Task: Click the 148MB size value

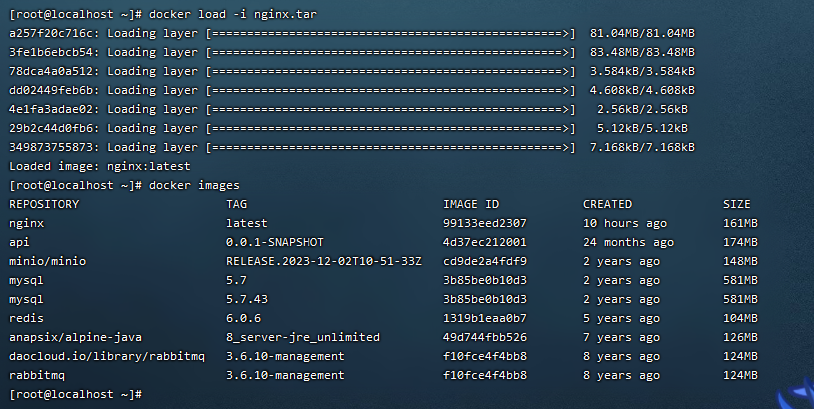Action: pyautogui.click(x=740, y=262)
